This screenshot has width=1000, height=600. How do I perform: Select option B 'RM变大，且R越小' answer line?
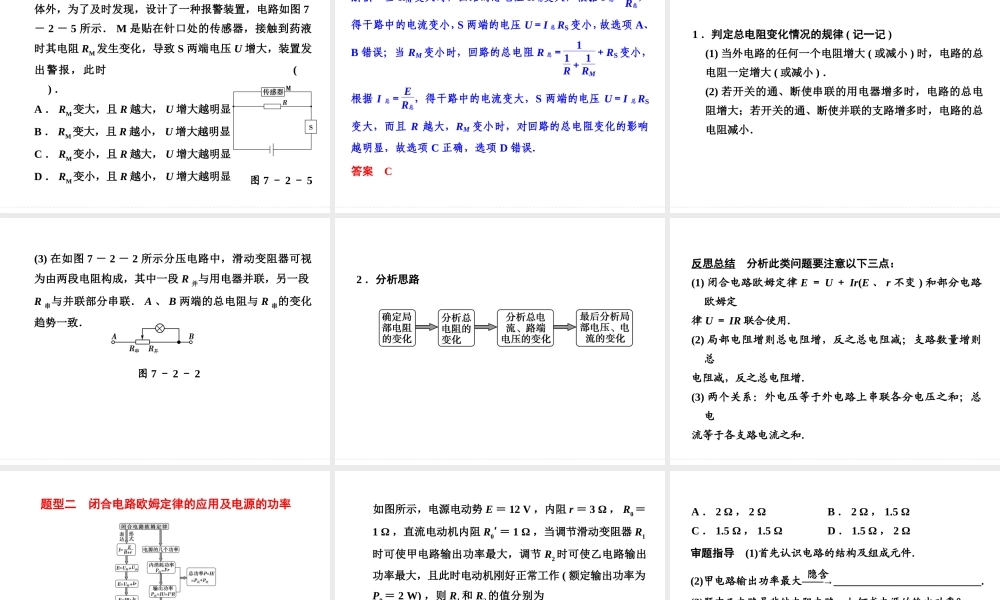point(132,131)
